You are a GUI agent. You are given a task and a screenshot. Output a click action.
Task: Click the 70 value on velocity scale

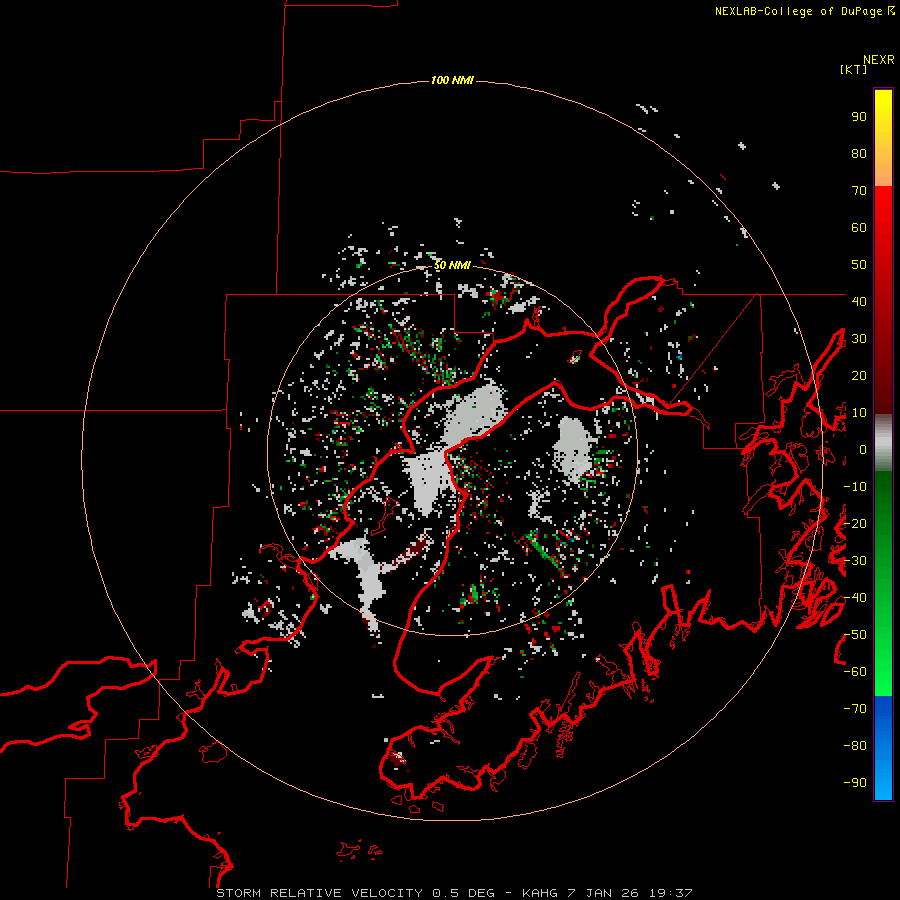[859, 191]
